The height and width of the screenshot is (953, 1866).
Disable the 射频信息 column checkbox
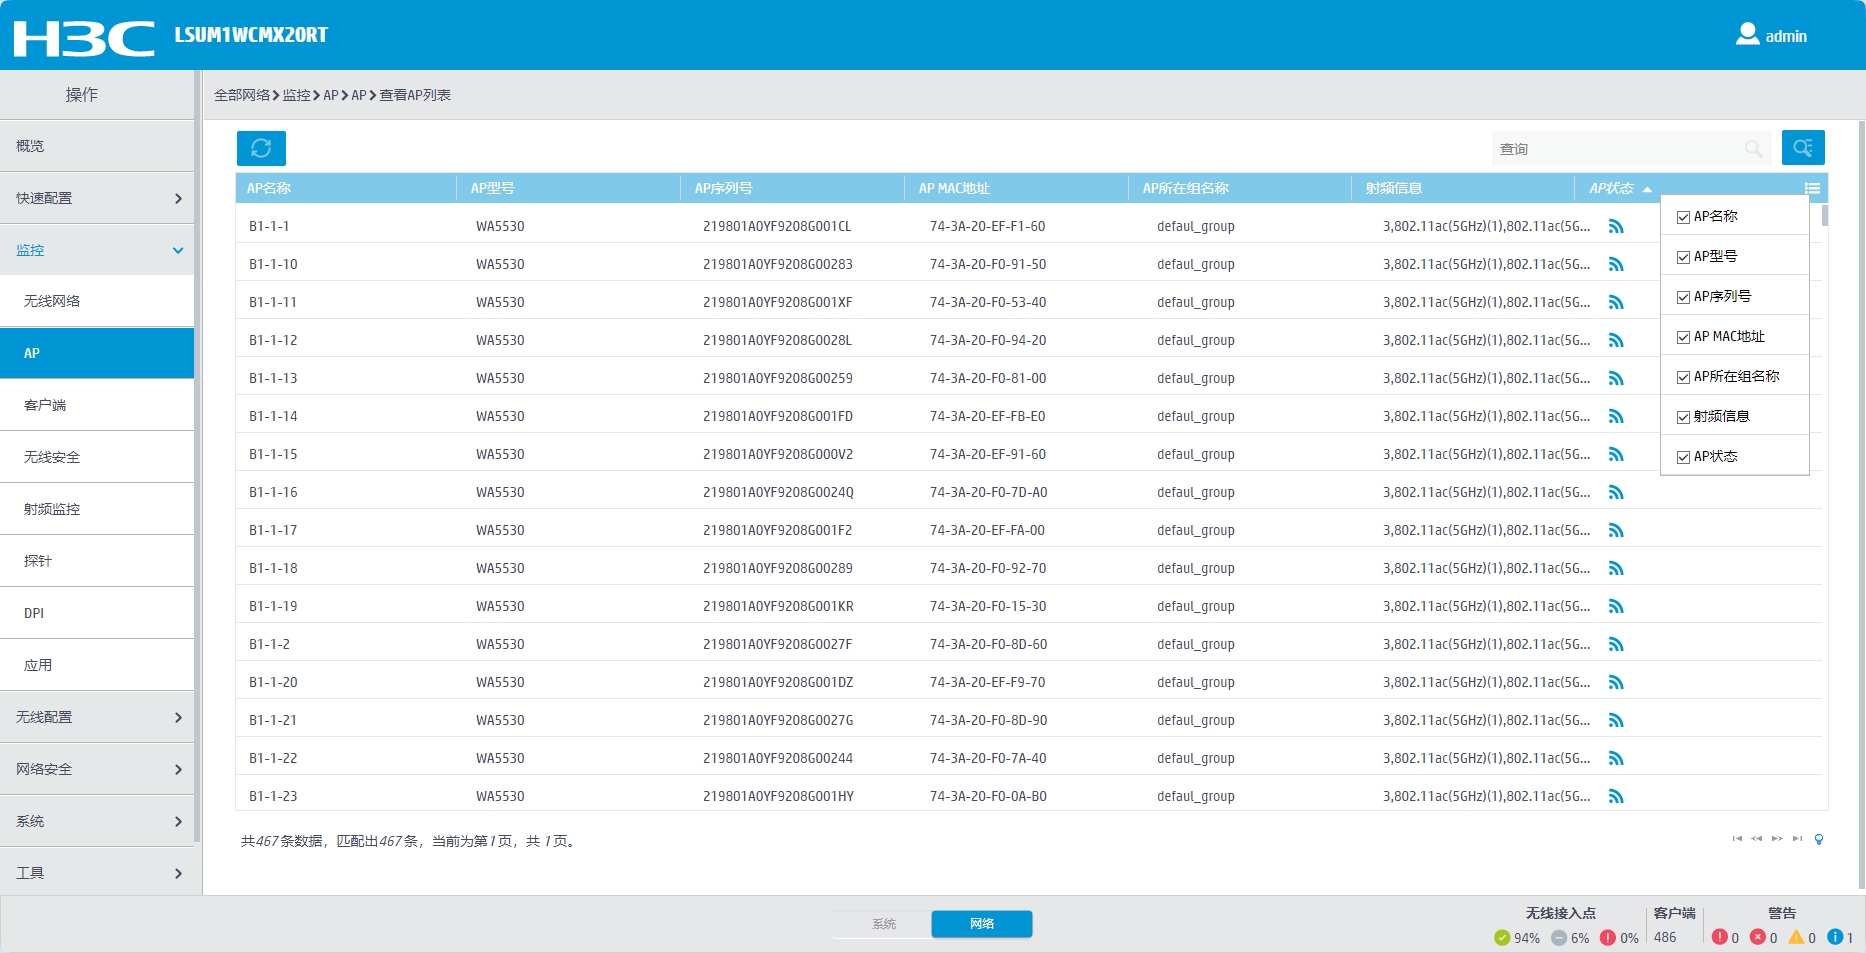[x=1683, y=417]
